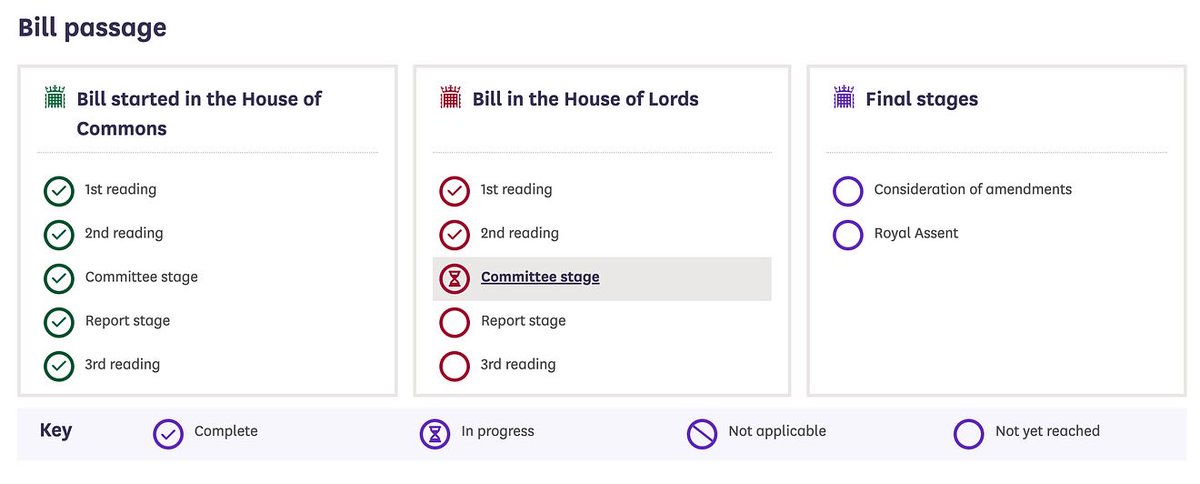Open the Lords Committee stage link
The height and width of the screenshot is (484, 1200).
pos(540,277)
